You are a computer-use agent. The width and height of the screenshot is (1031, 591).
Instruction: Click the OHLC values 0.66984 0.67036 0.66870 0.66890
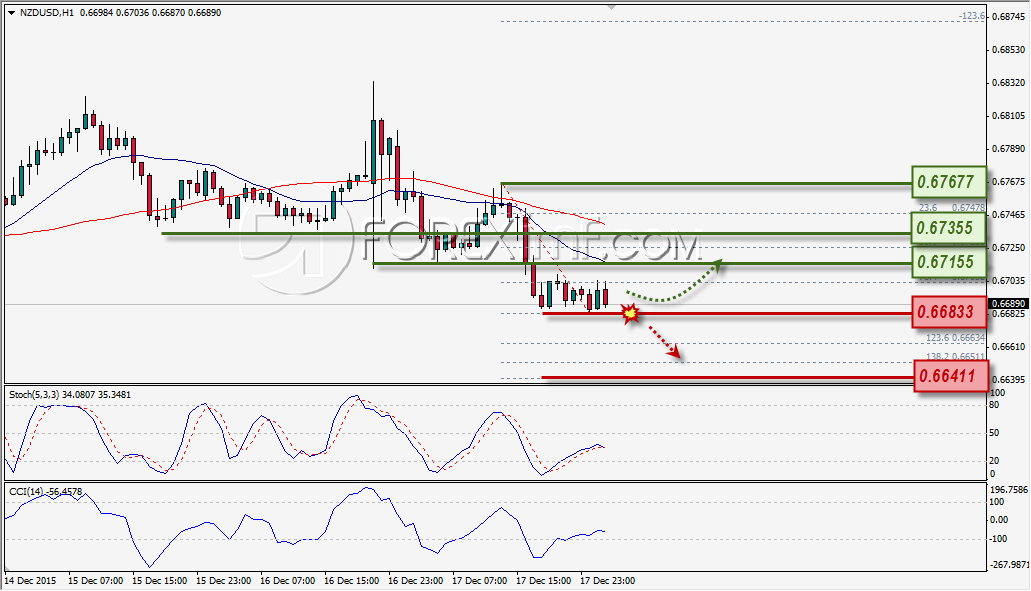coord(151,12)
